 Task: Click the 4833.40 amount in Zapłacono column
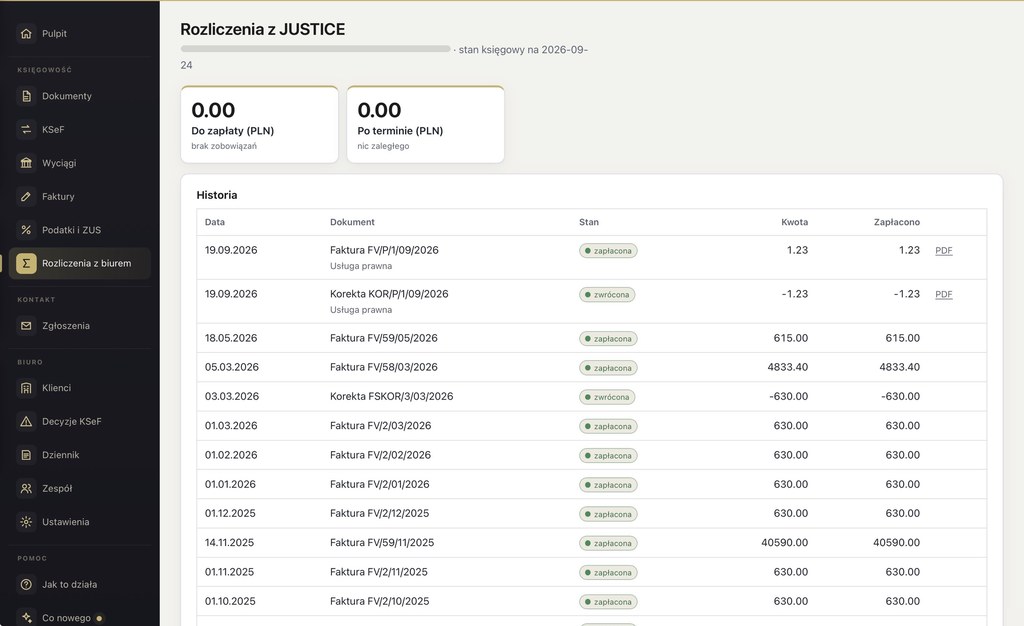click(899, 367)
